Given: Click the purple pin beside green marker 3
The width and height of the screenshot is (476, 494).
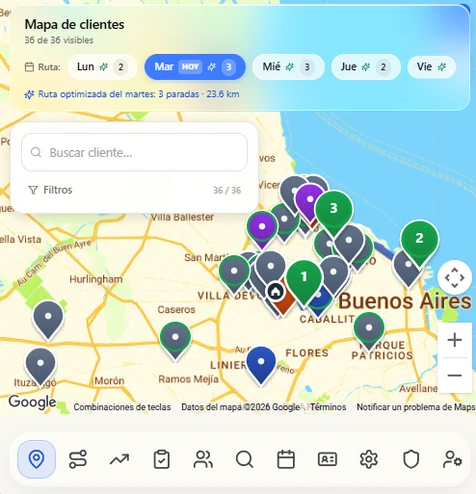Looking at the screenshot, I should point(309,202).
